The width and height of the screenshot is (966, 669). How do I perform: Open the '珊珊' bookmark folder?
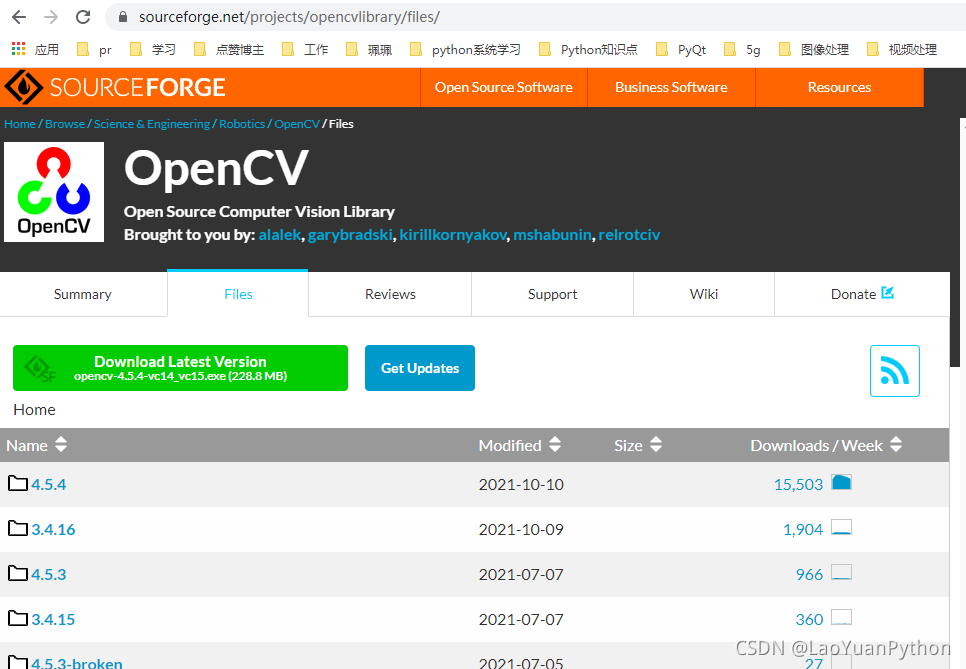coord(369,49)
